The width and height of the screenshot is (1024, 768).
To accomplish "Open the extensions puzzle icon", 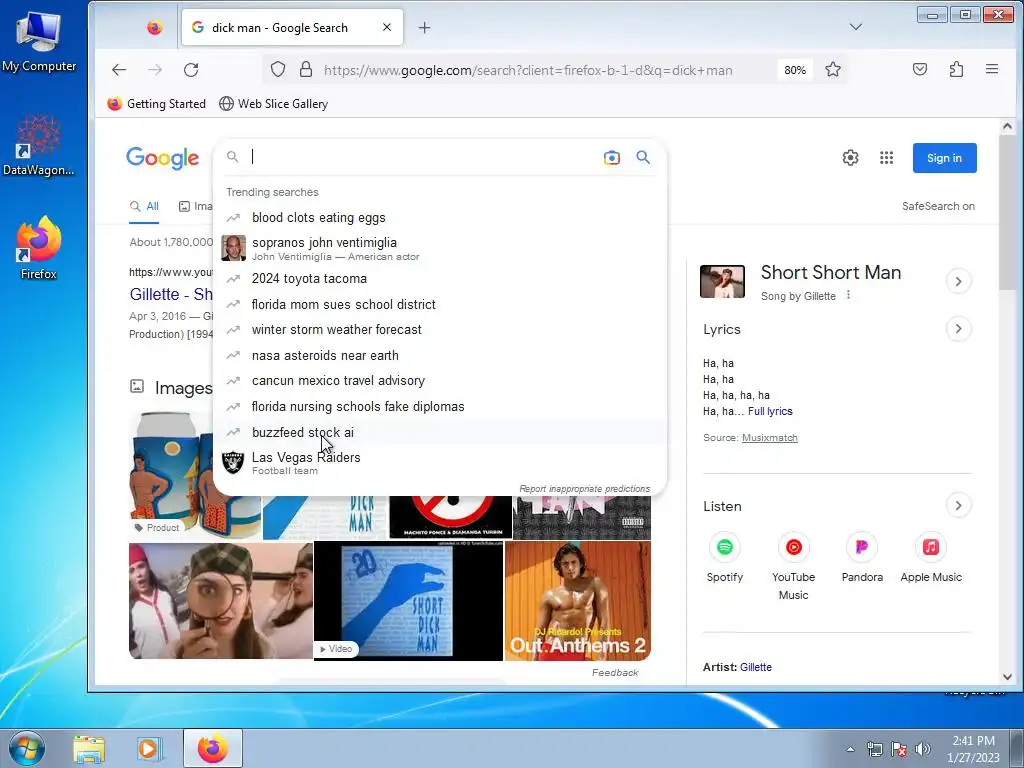I will 956,69.
